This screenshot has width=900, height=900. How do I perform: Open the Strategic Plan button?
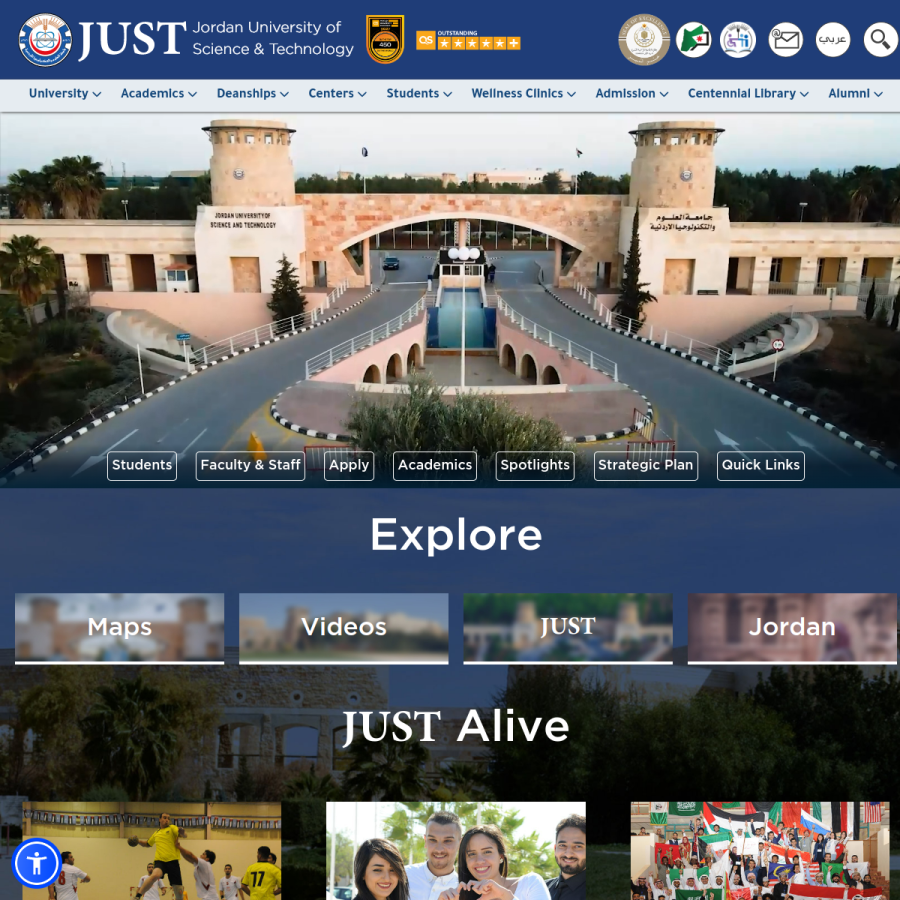(x=646, y=465)
